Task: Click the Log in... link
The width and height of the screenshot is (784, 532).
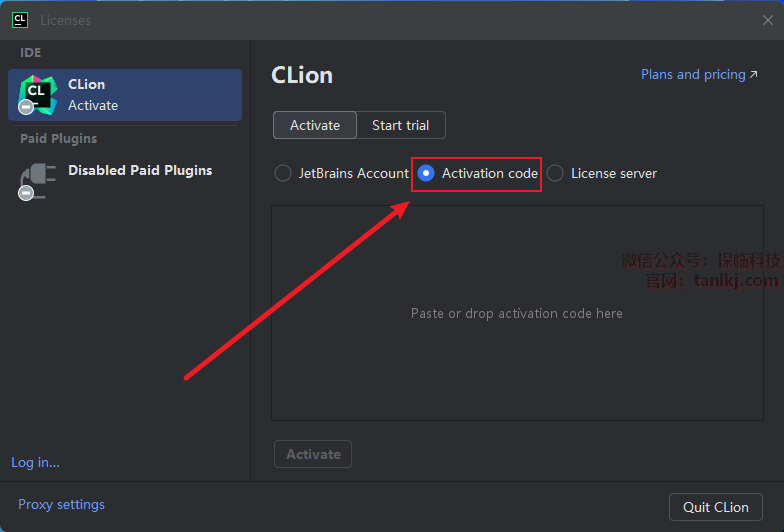Action: click(x=36, y=462)
